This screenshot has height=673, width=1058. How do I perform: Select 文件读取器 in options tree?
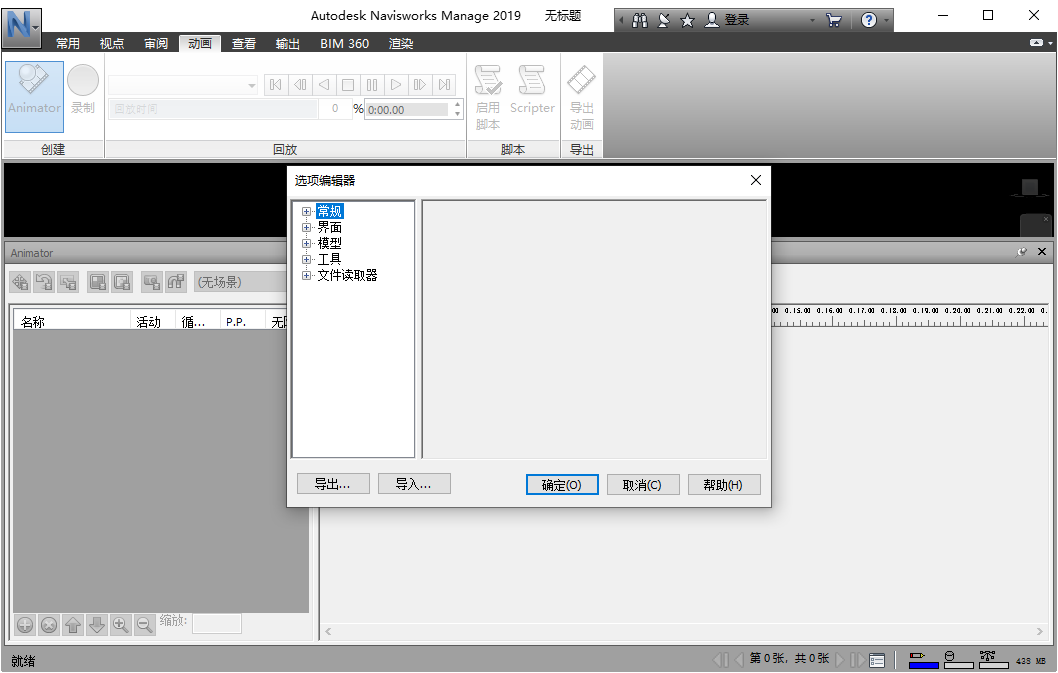[x=347, y=275]
